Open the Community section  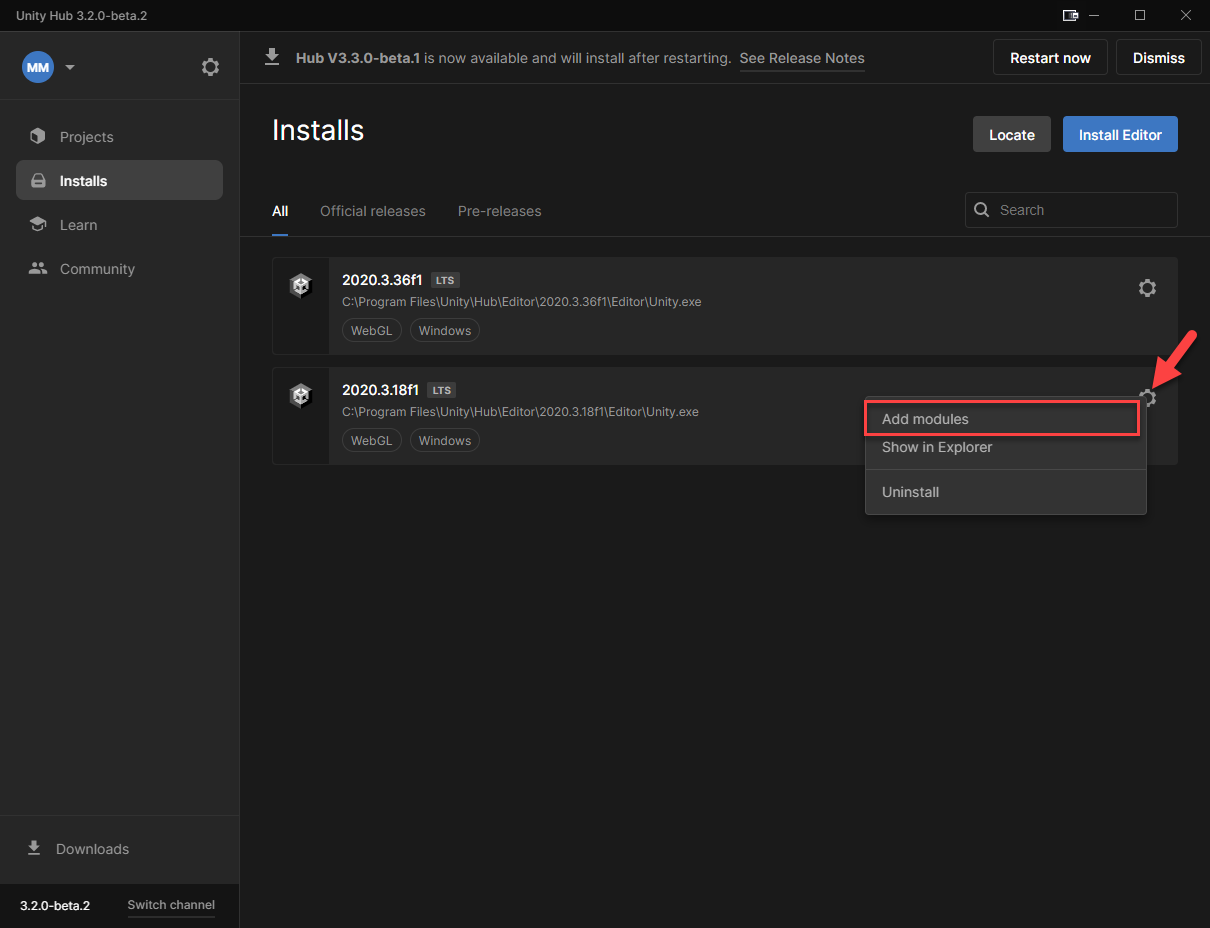pyautogui.click(x=97, y=269)
